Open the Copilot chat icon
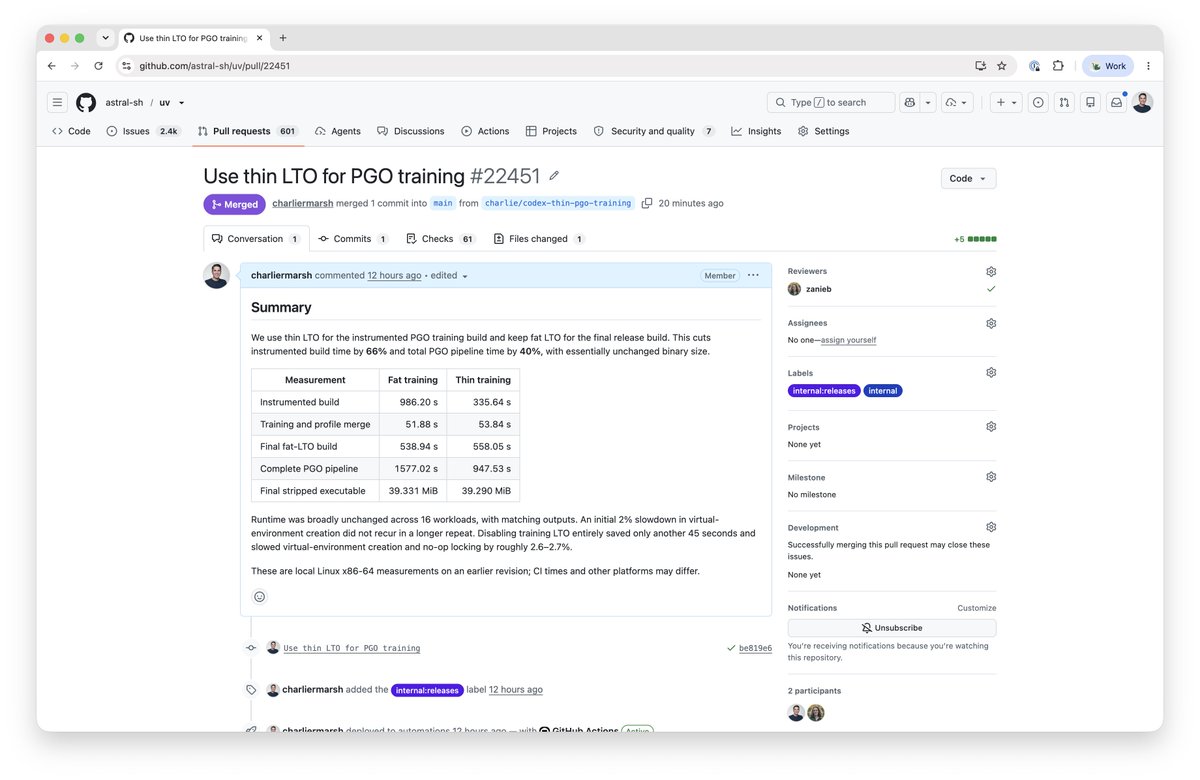The width and height of the screenshot is (1200, 780). coord(909,102)
